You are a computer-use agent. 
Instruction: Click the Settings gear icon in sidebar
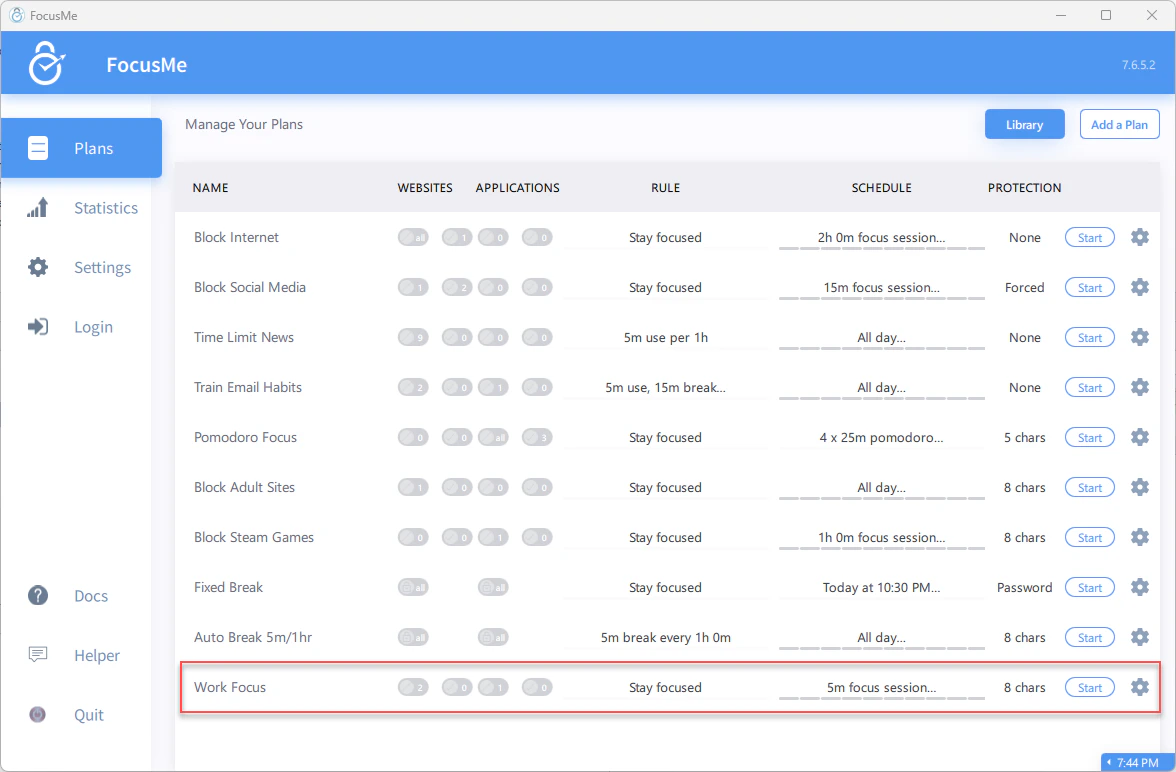point(38,267)
